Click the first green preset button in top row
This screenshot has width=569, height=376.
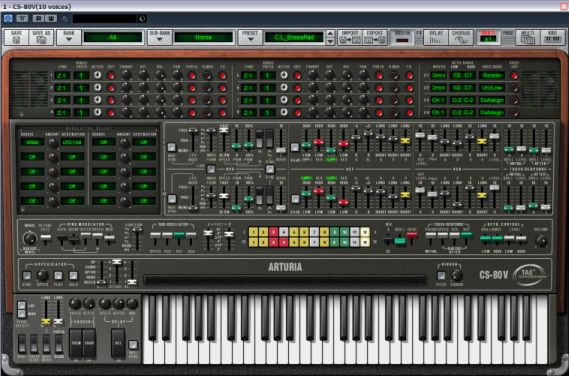pyautogui.click(x=335, y=232)
